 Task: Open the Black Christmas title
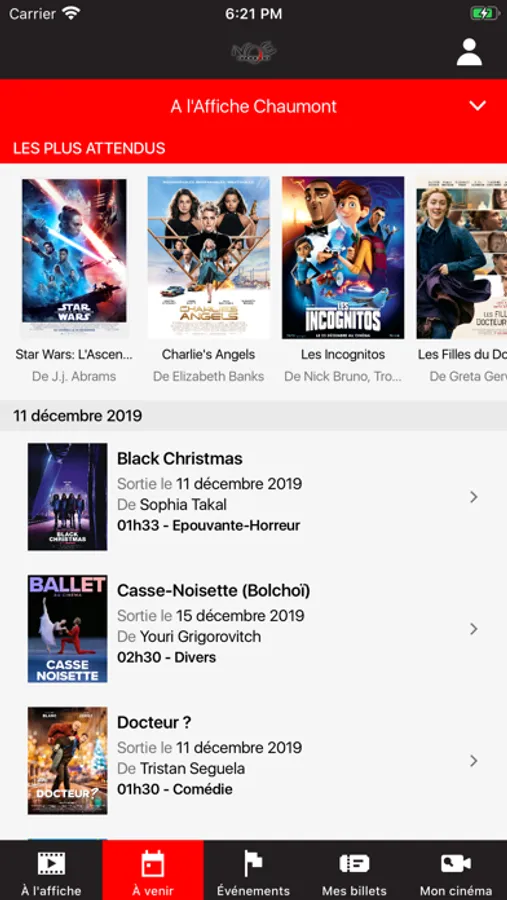click(180, 459)
